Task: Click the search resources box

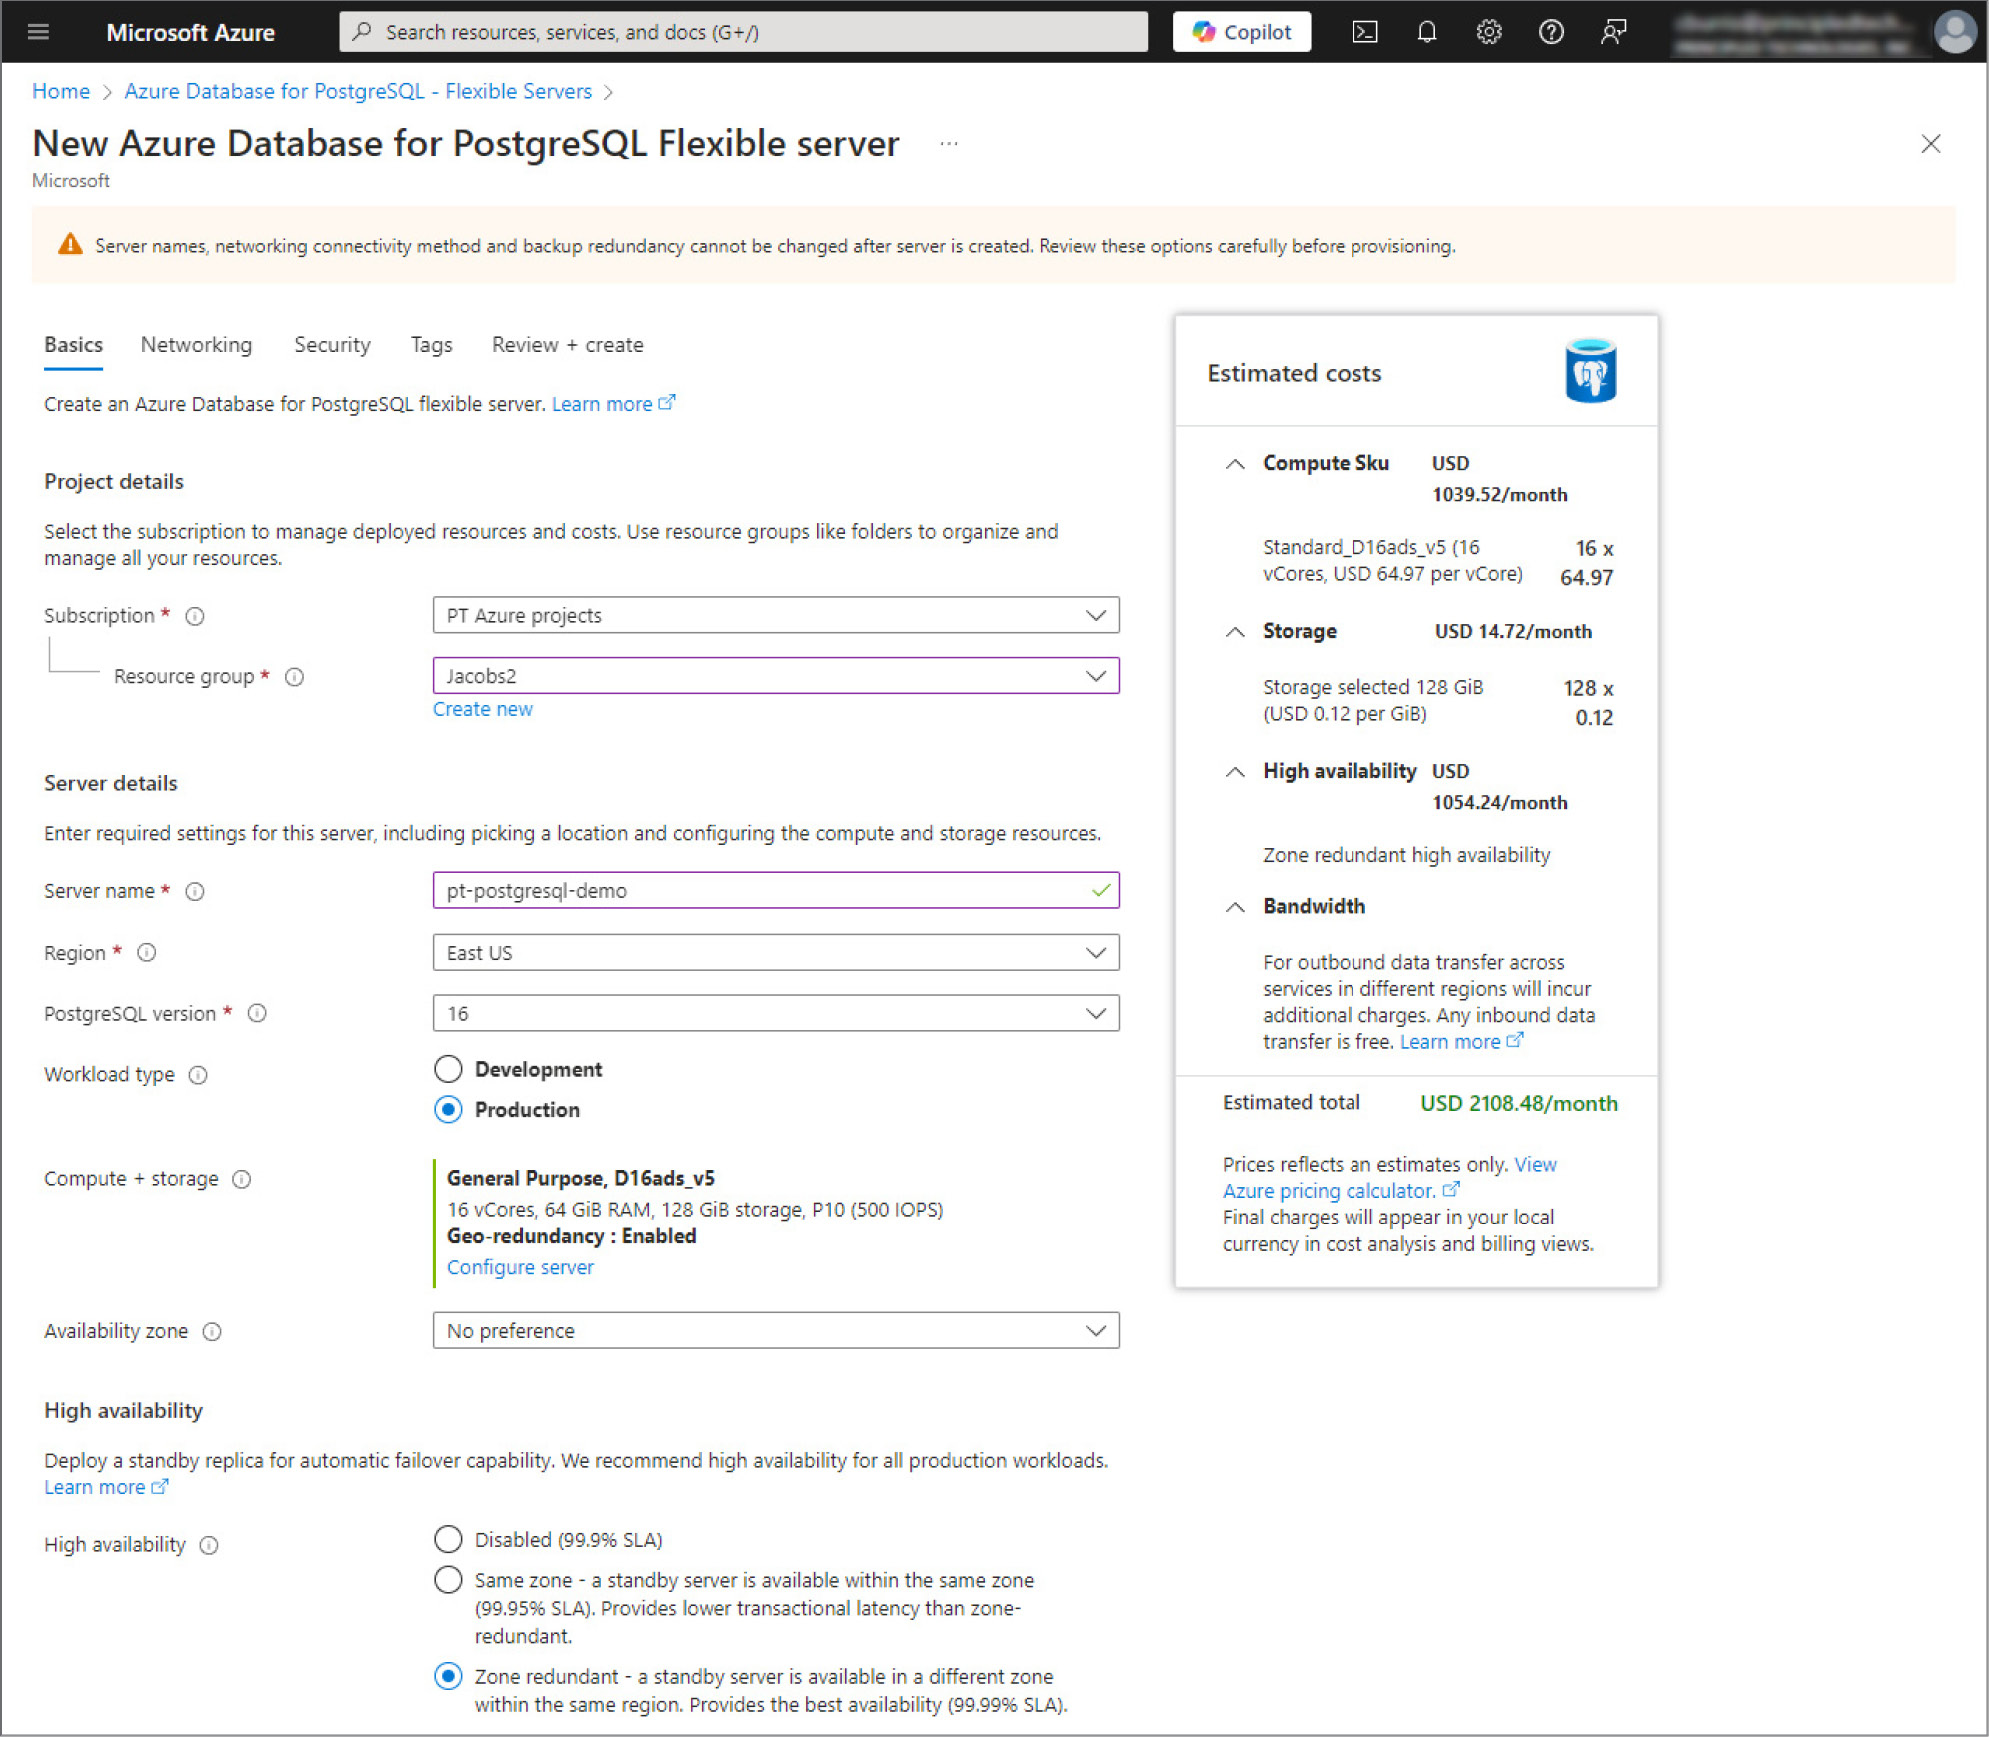Action: (744, 32)
